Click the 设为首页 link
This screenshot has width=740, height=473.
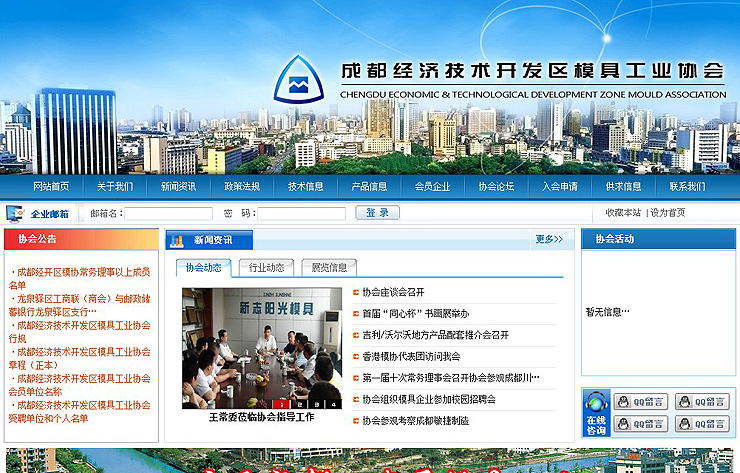pos(668,213)
